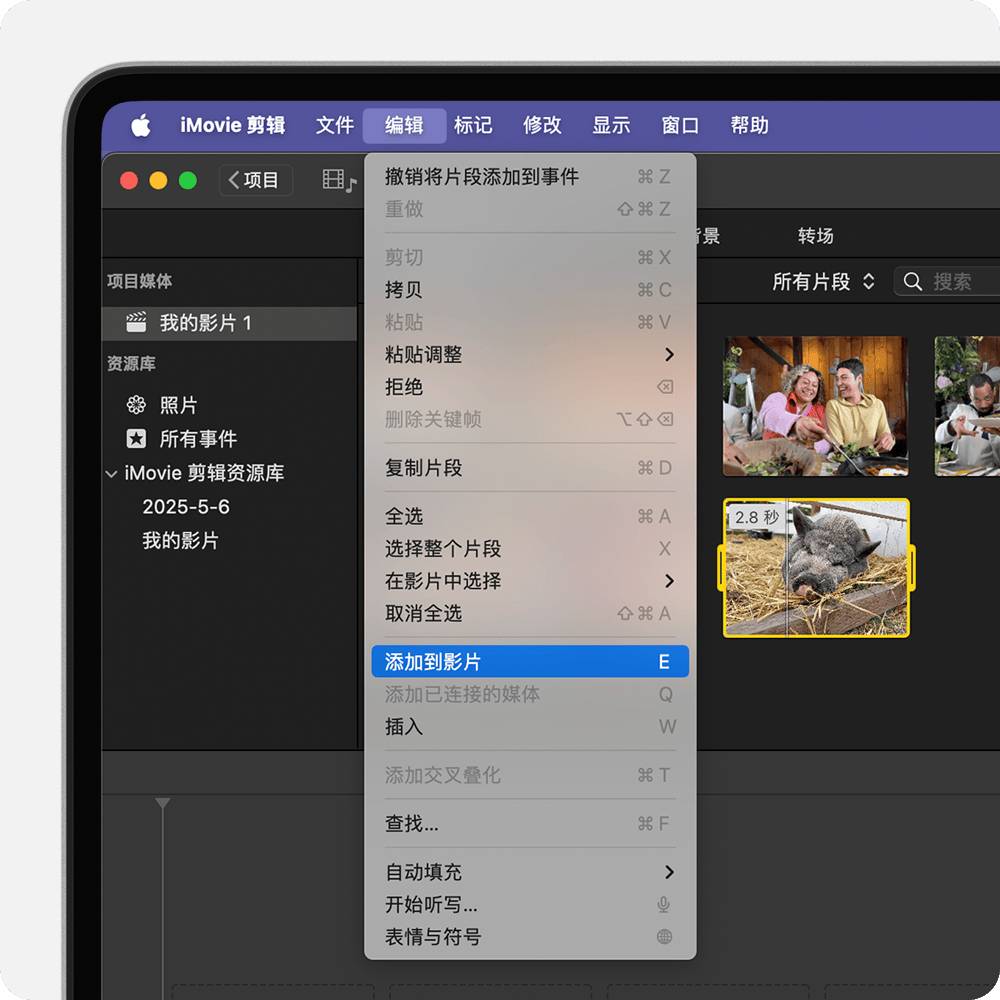Click the 项目媒体 section header

pos(140,281)
